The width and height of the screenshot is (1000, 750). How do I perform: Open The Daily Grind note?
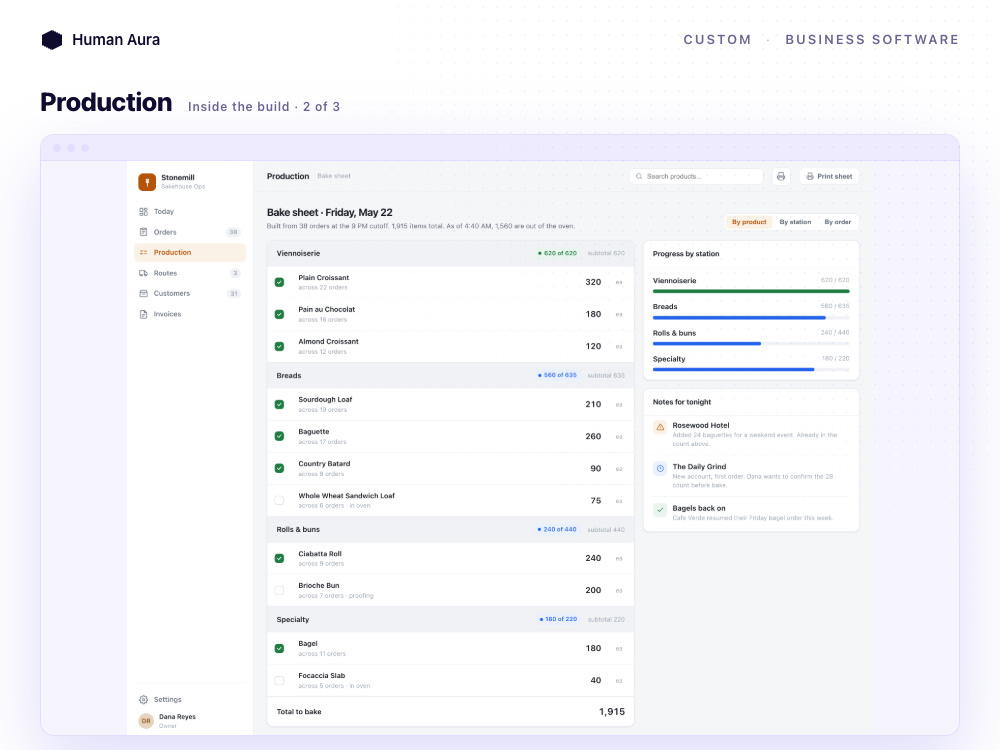tap(751, 476)
